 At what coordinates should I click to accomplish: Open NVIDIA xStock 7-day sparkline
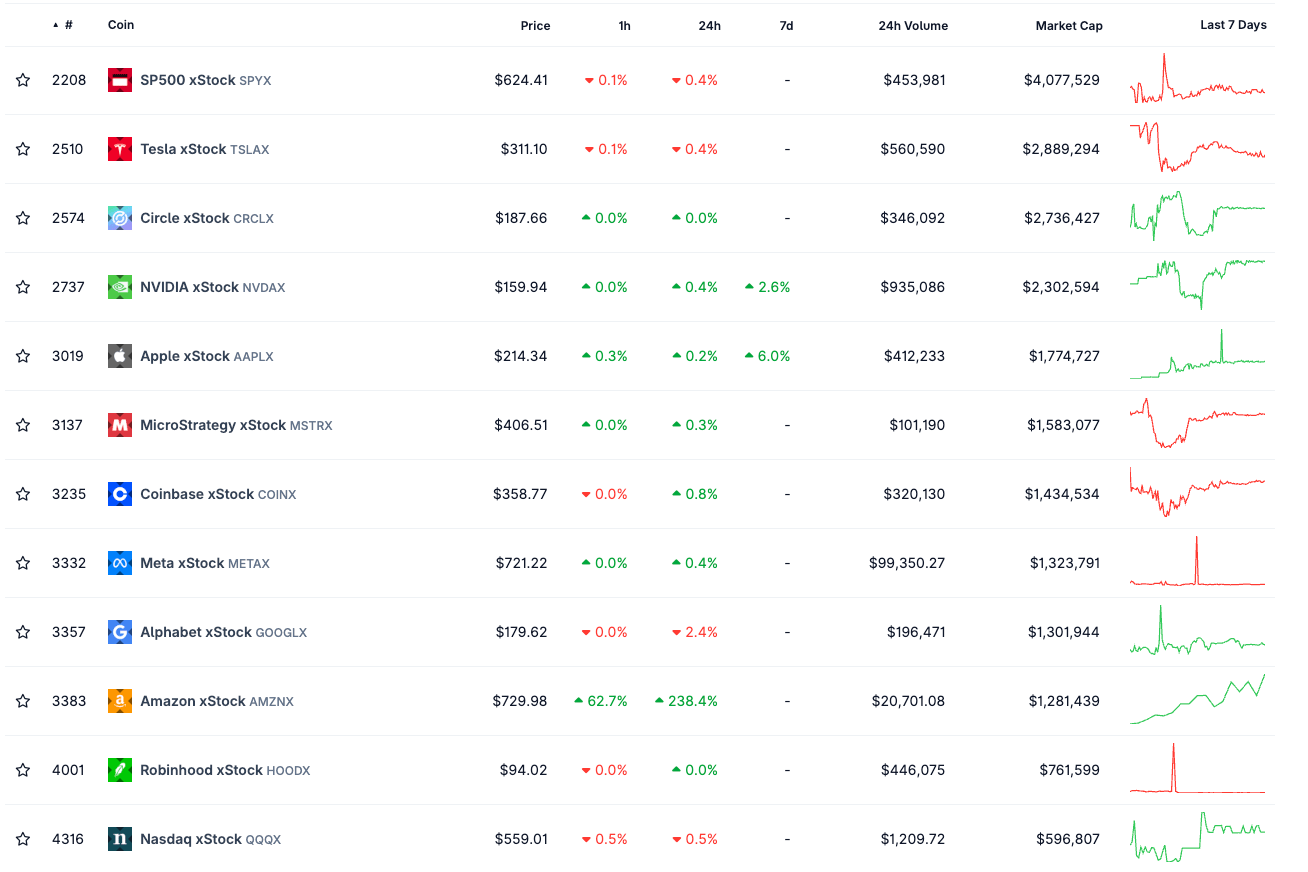1197,285
